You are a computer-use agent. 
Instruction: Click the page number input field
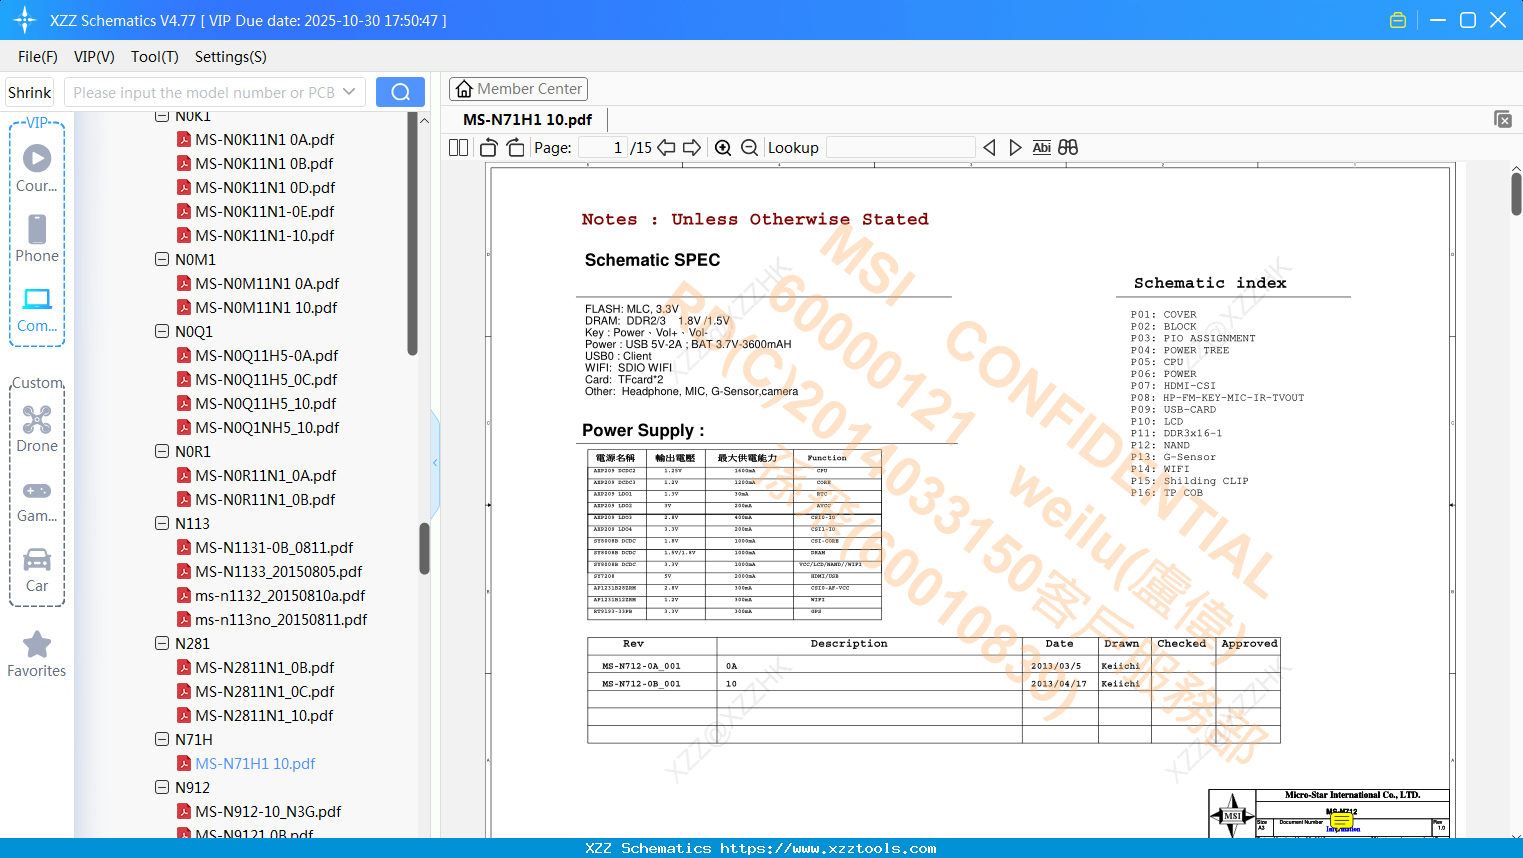pyautogui.click(x=604, y=148)
